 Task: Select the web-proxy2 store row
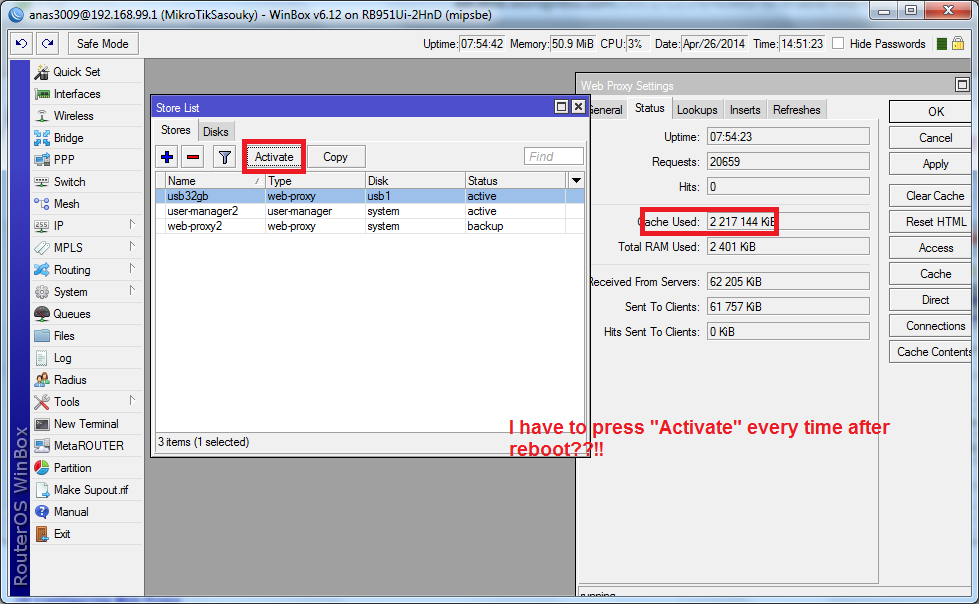[x=370, y=226]
